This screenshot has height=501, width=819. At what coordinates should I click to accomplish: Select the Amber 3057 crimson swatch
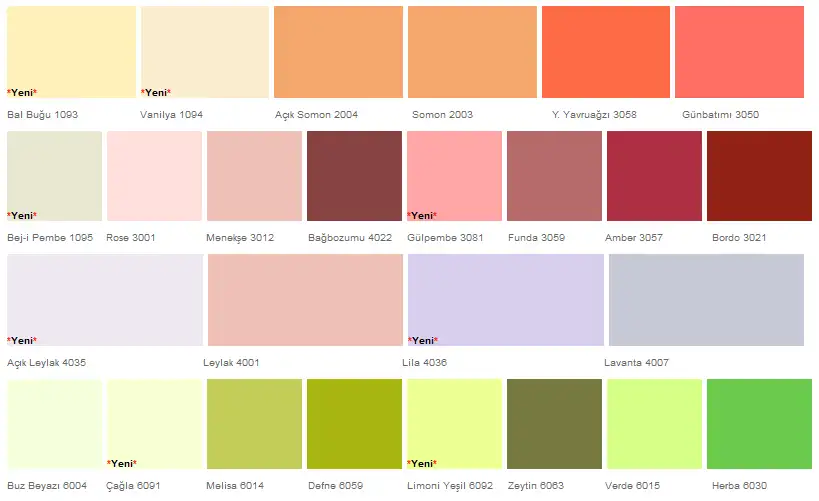click(x=654, y=176)
